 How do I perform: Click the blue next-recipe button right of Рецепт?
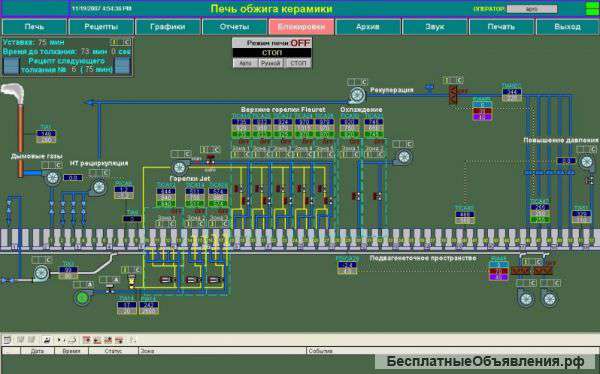pyautogui.click(x=122, y=66)
